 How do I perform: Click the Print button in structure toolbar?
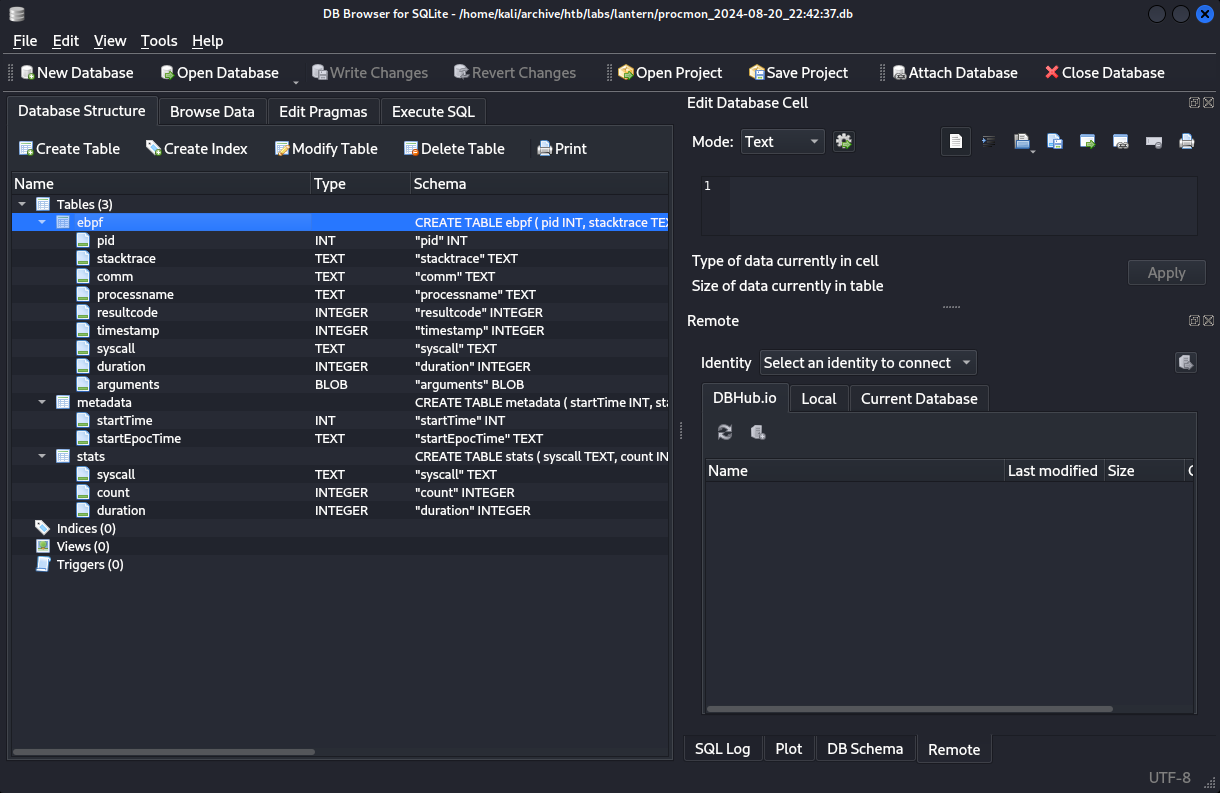pyautogui.click(x=562, y=148)
